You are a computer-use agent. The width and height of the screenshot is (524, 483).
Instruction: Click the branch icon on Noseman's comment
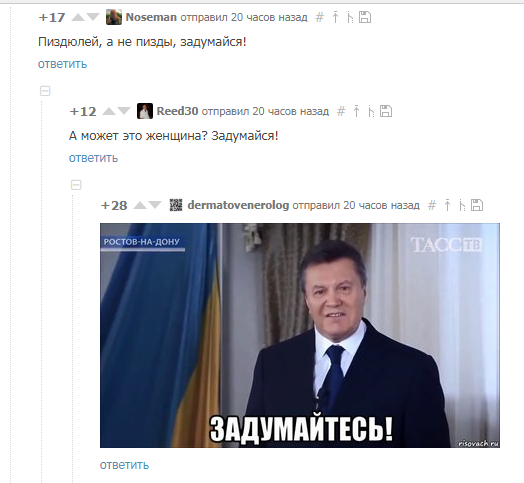coord(350,17)
